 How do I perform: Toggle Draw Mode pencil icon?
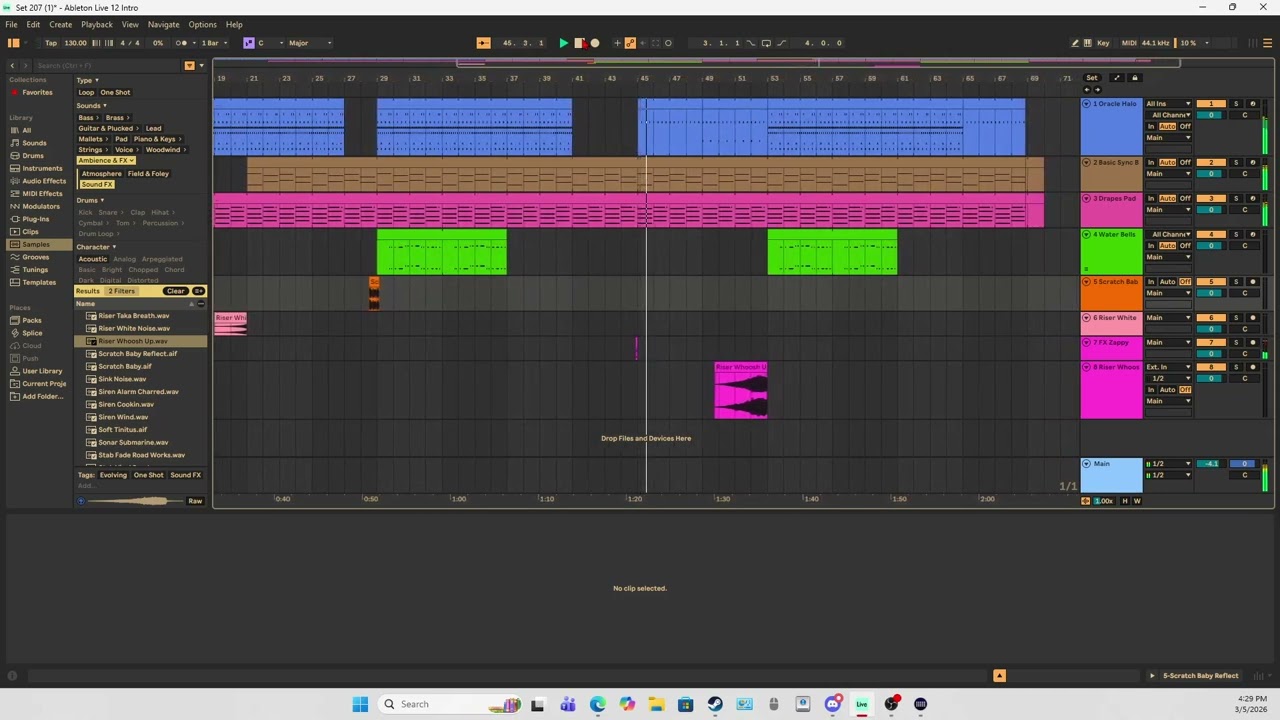[1075, 43]
